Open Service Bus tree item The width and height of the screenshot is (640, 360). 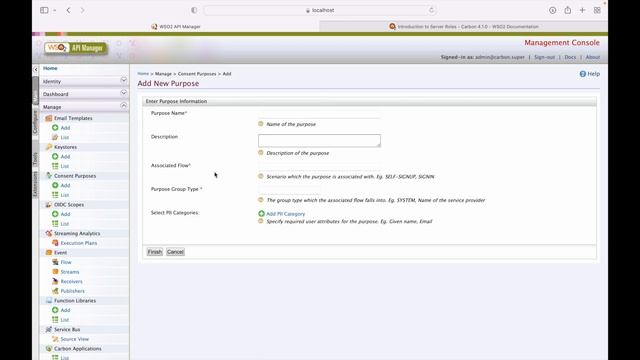point(67,329)
